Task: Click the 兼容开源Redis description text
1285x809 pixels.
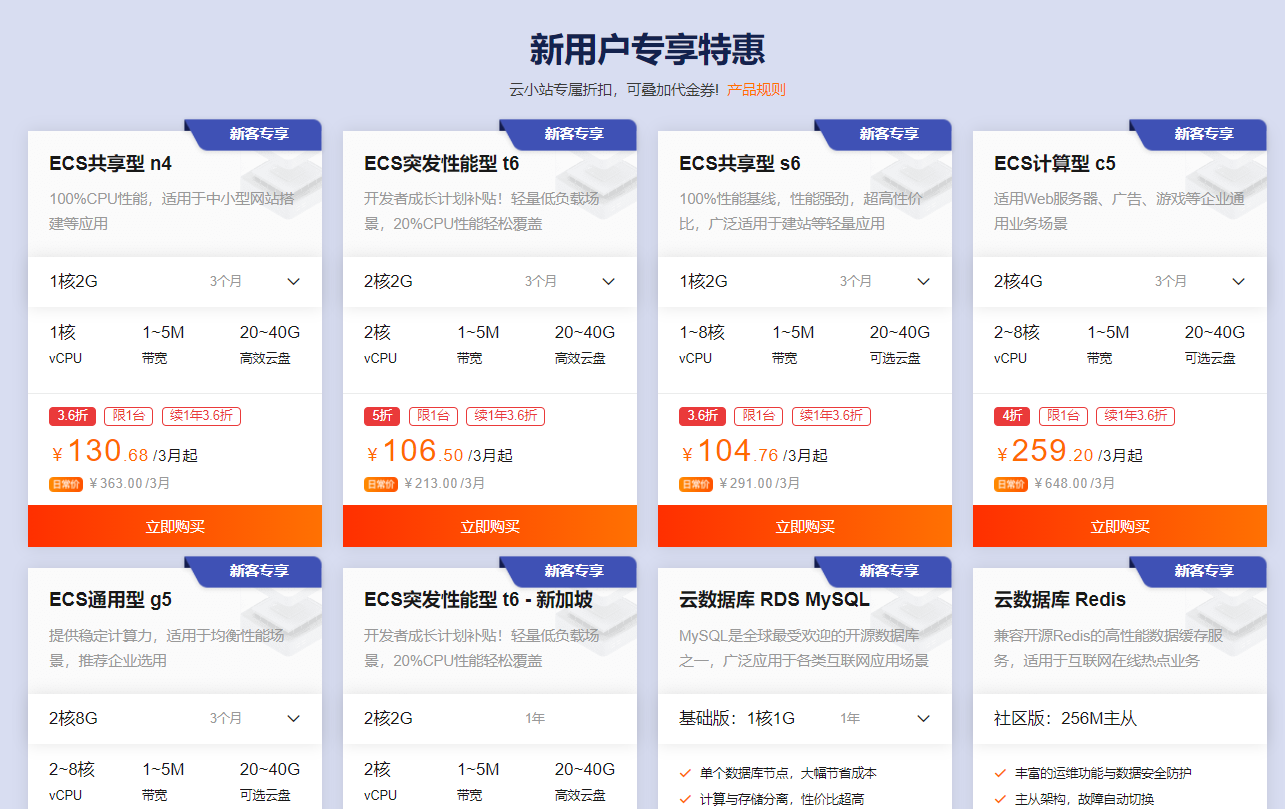Action: tap(1108, 648)
